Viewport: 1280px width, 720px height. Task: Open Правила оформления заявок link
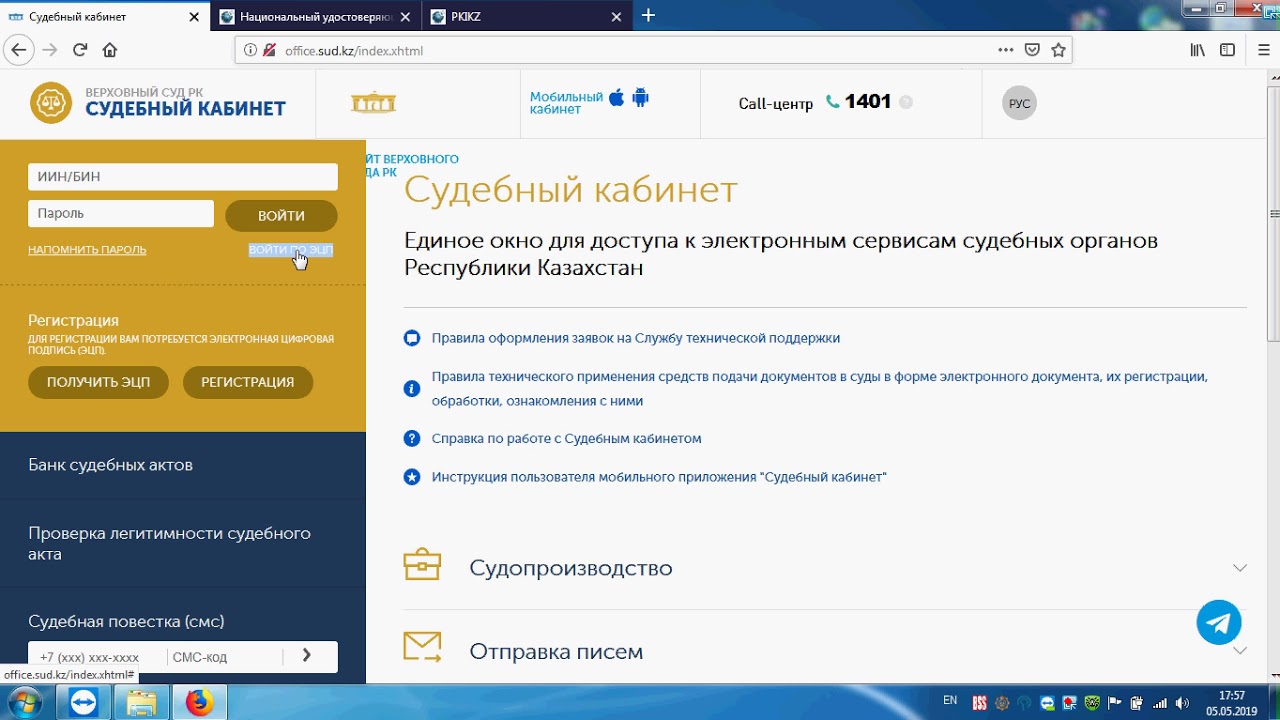pos(636,338)
